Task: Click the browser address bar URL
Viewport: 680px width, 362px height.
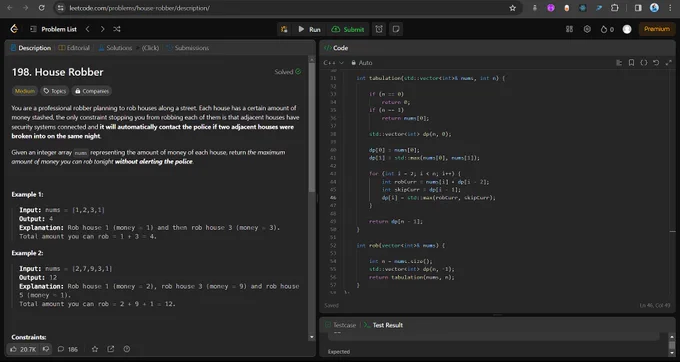Action: [139, 8]
